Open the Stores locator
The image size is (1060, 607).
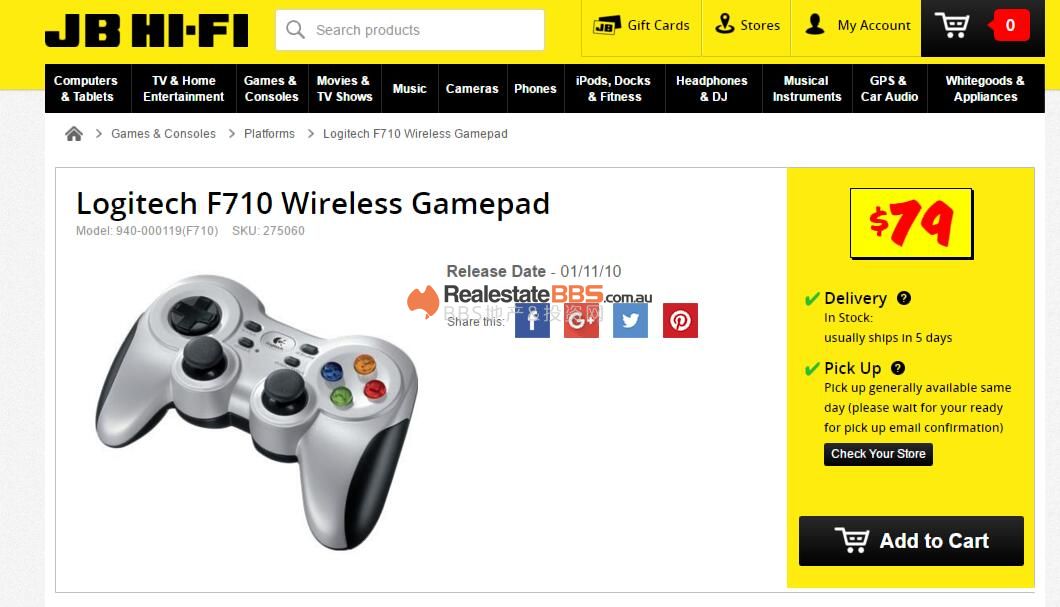click(x=746, y=26)
